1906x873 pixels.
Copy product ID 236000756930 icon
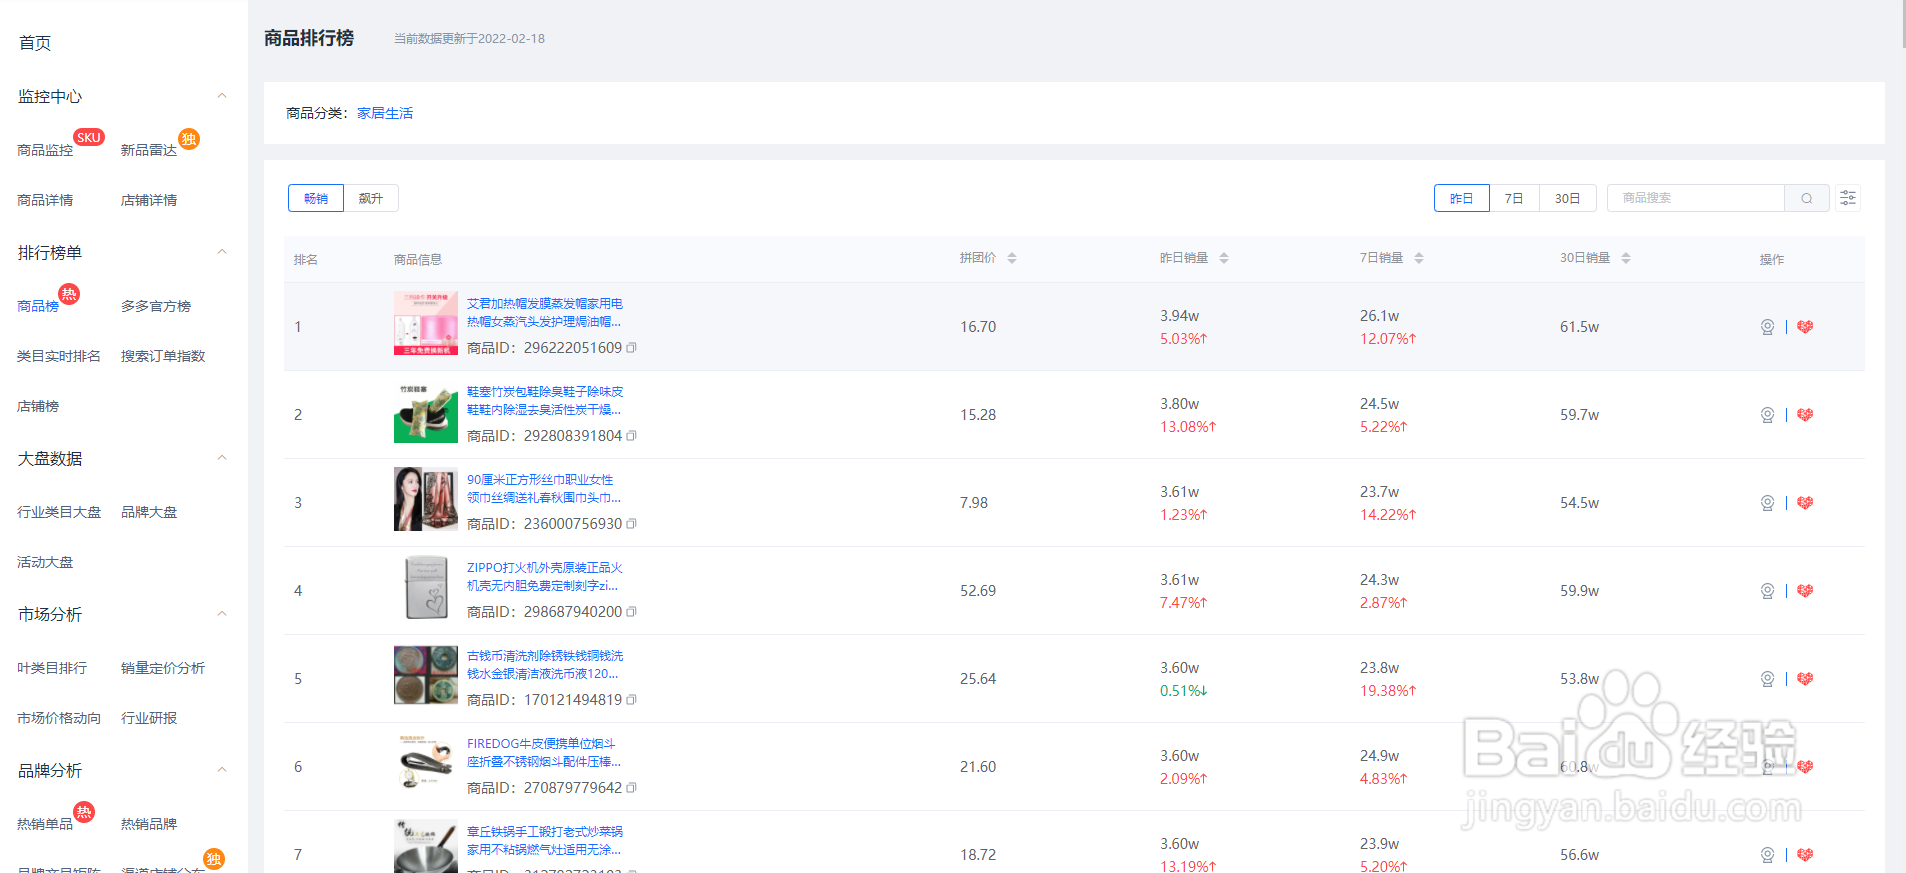point(631,524)
